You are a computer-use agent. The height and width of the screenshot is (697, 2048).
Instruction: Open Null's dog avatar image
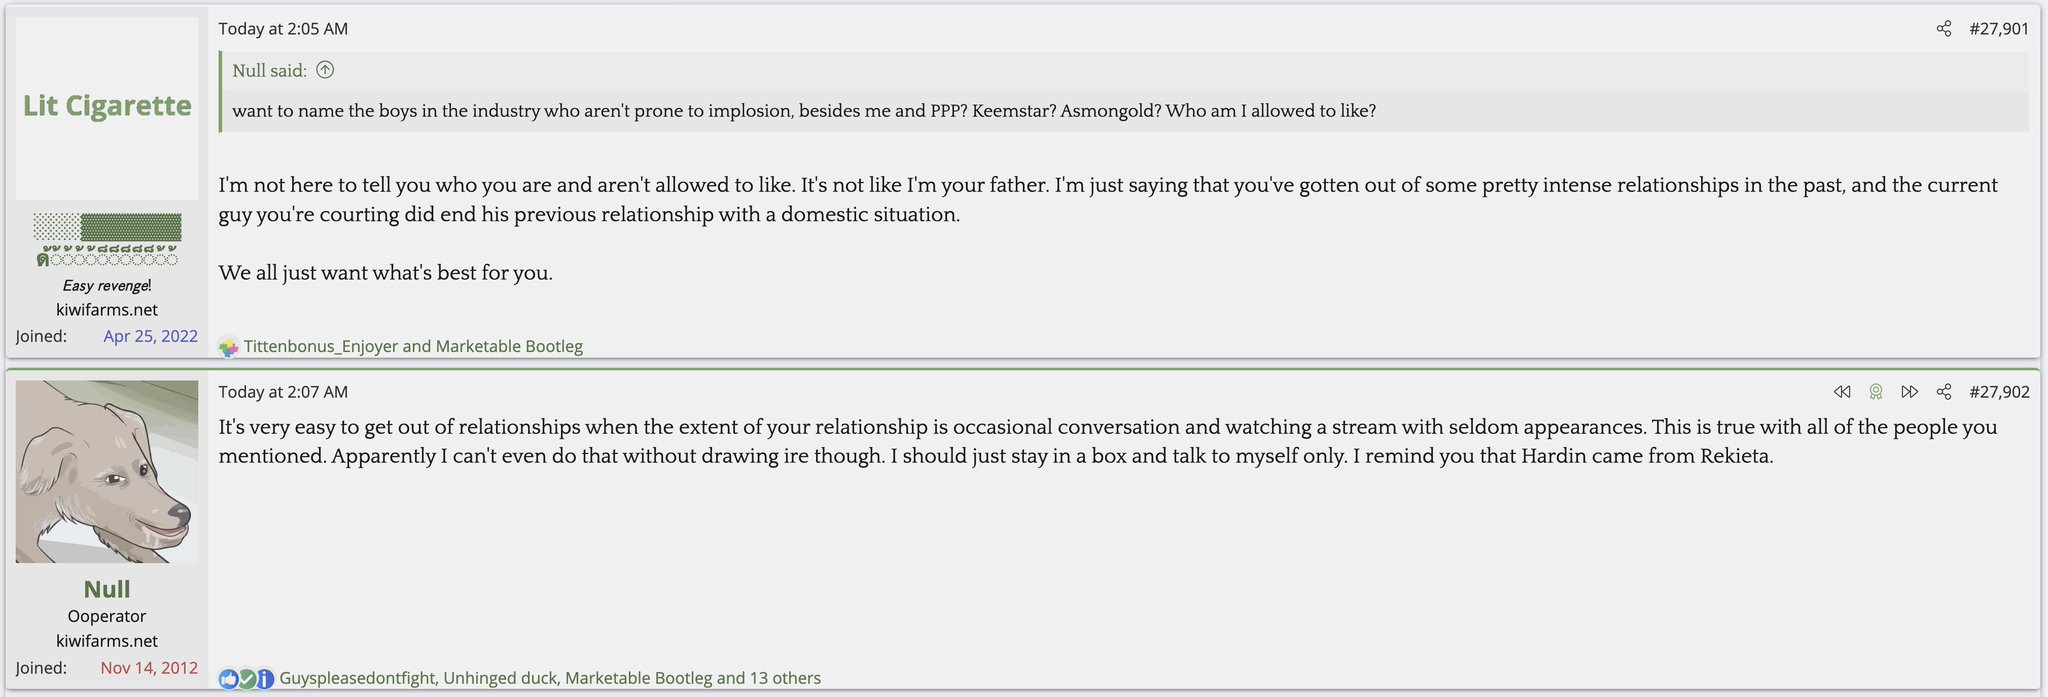pos(107,471)
